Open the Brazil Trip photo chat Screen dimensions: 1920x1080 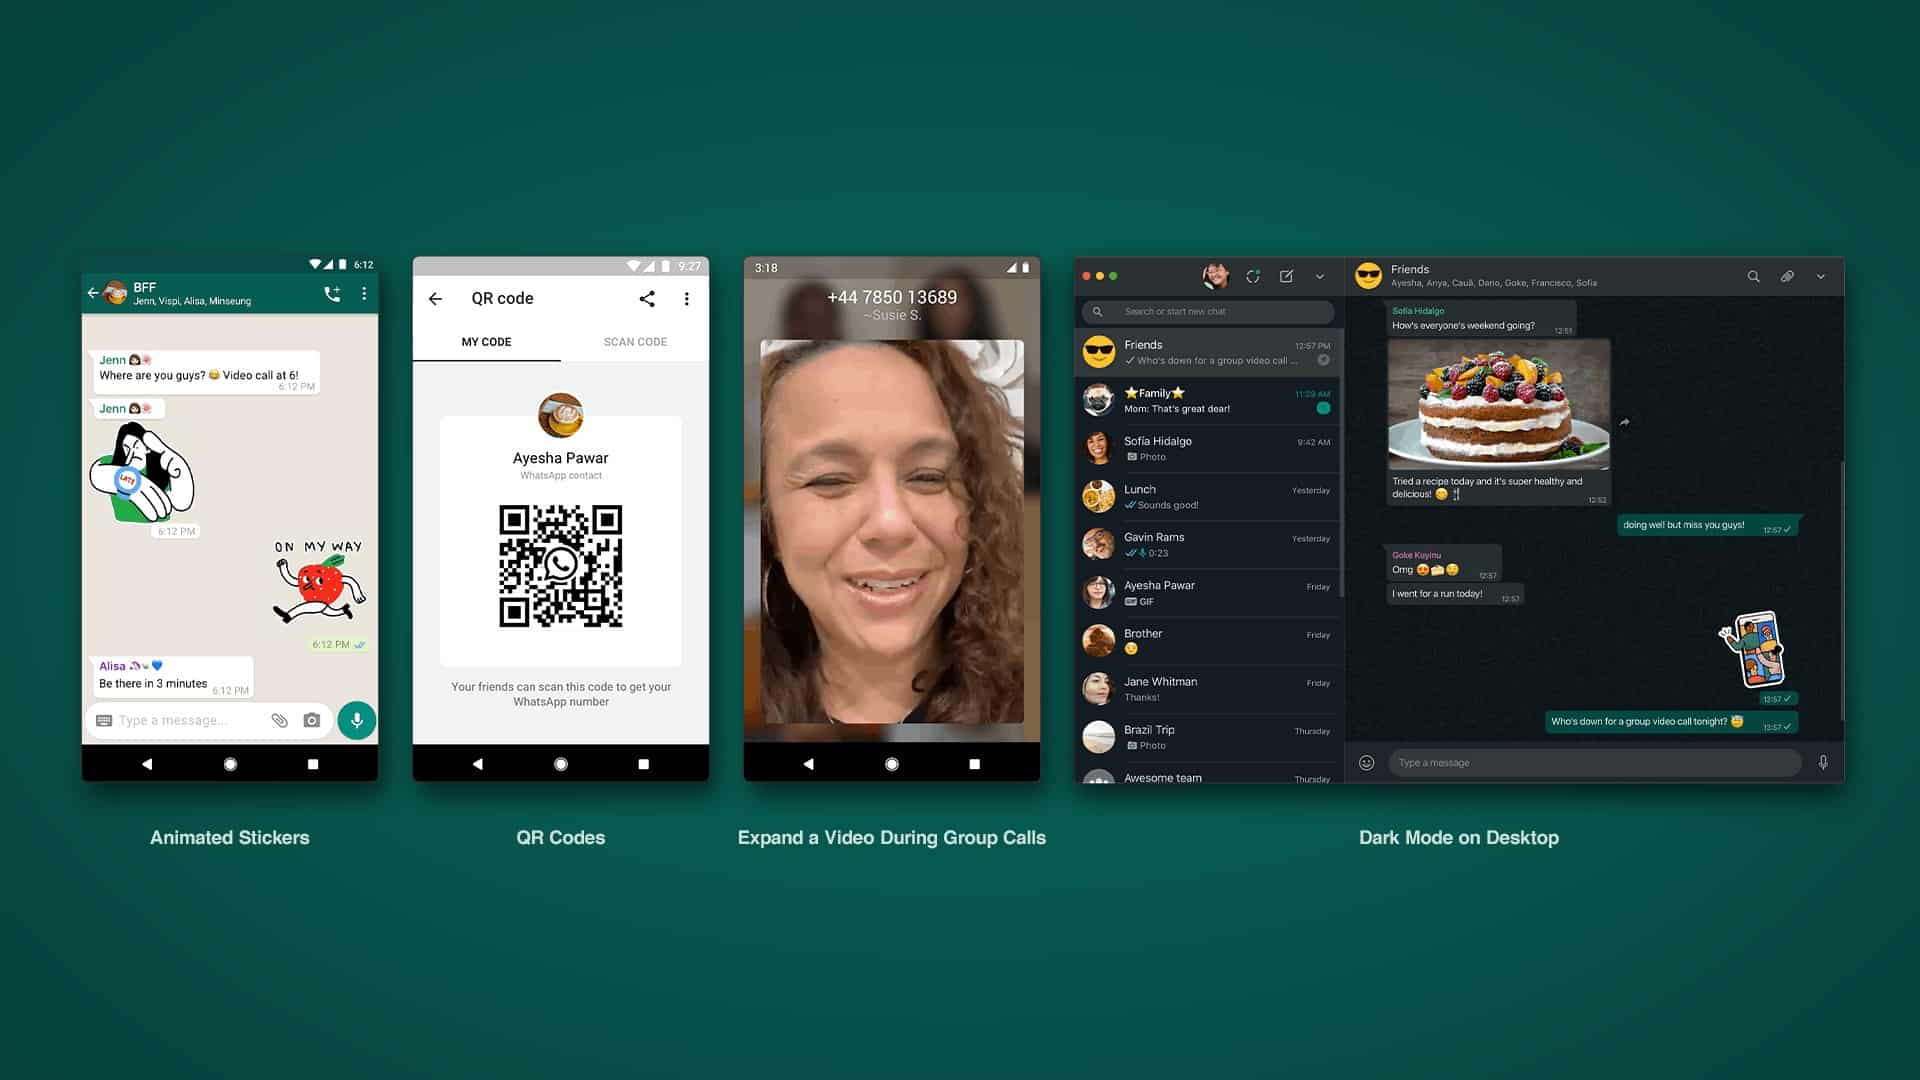(x=1205, y=736)
